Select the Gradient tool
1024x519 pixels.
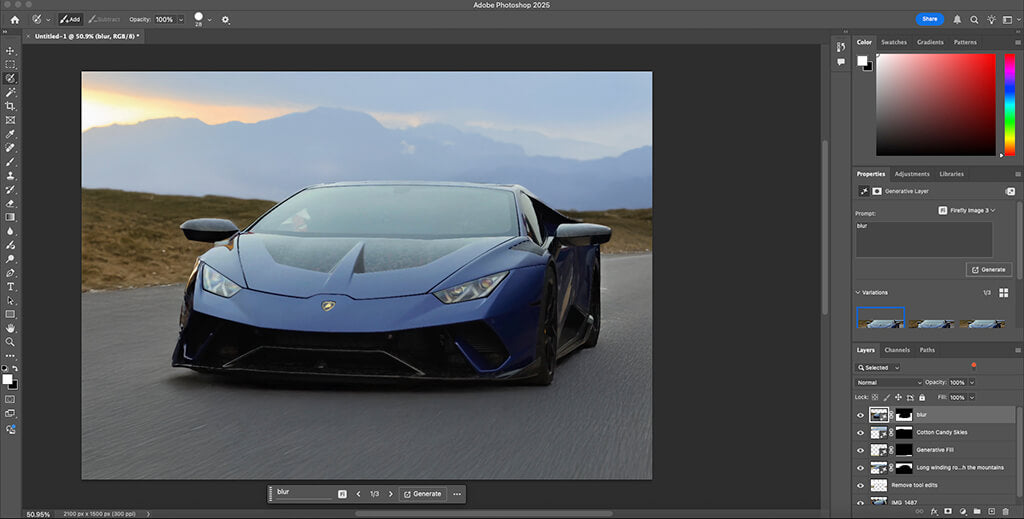click(x=10, y=217)
